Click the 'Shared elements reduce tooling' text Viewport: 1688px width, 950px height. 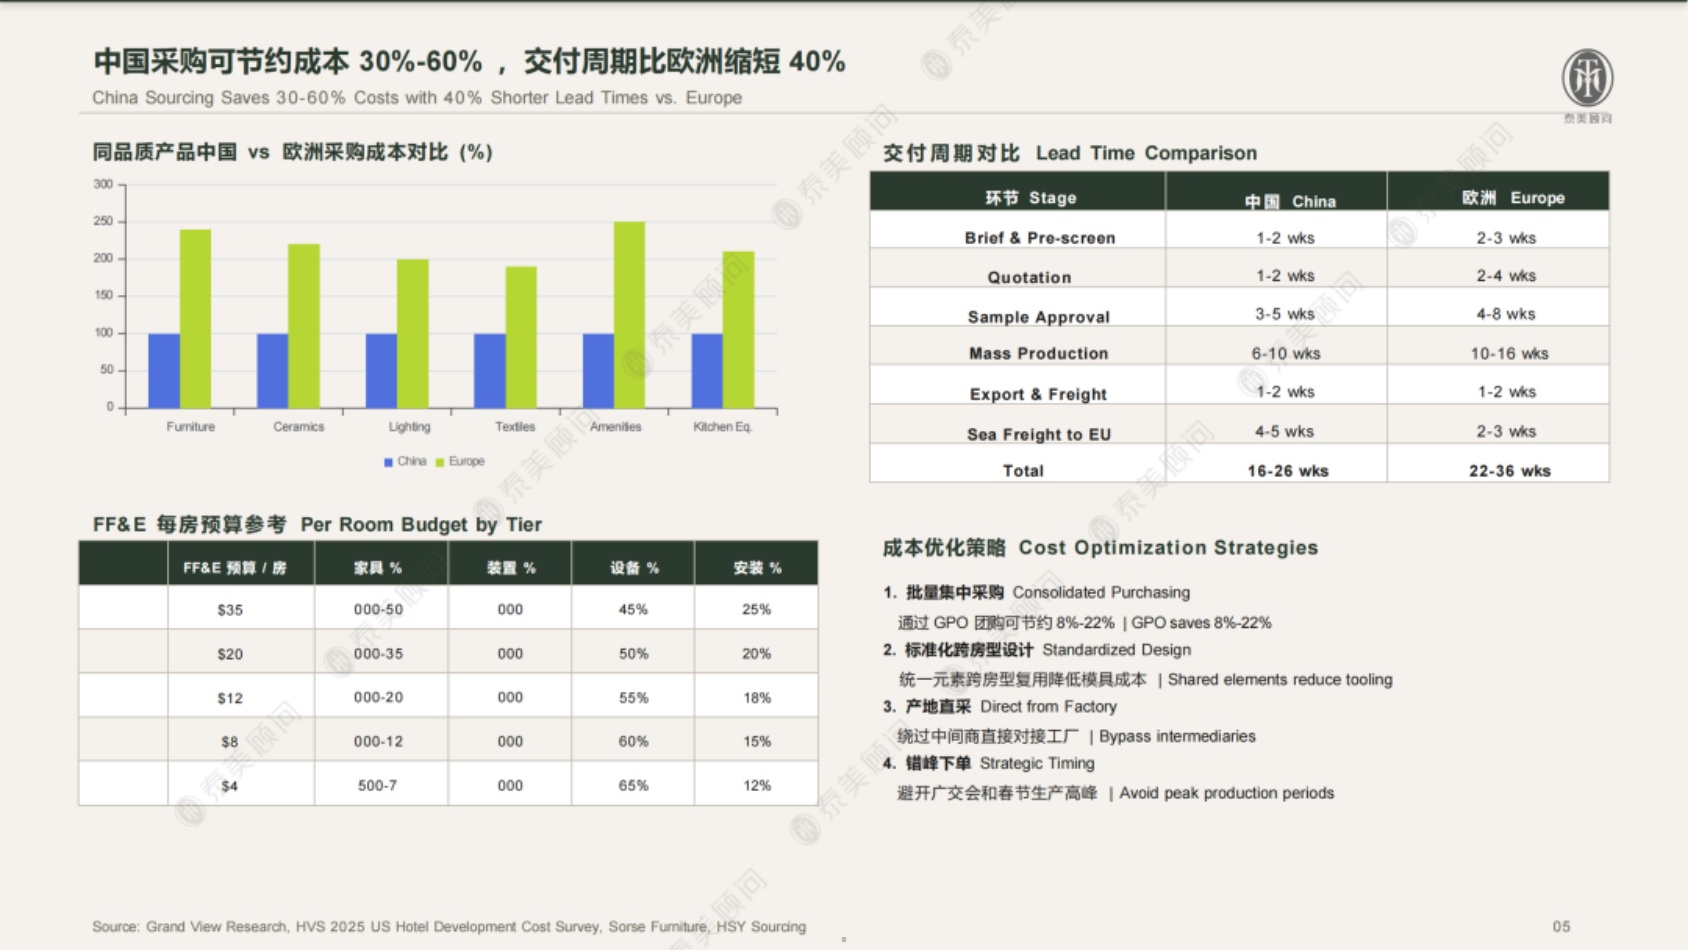pos(1280,680)
